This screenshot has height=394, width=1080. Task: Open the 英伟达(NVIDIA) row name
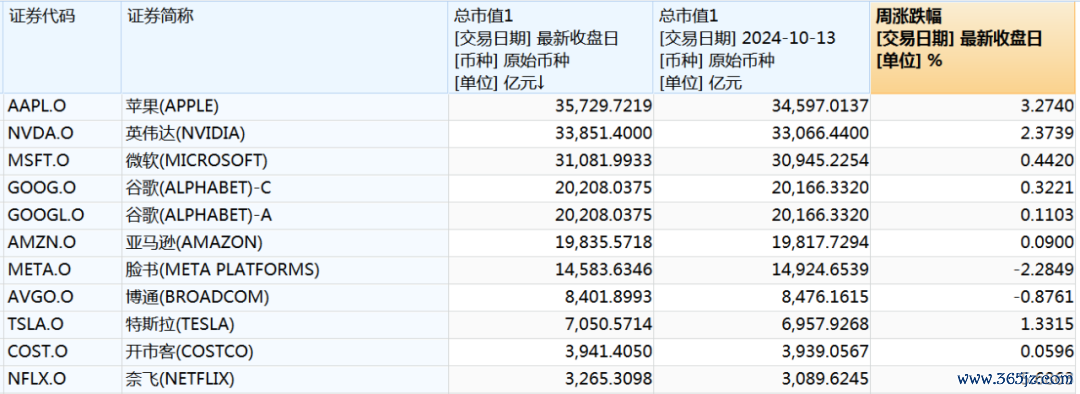[185, 134]
